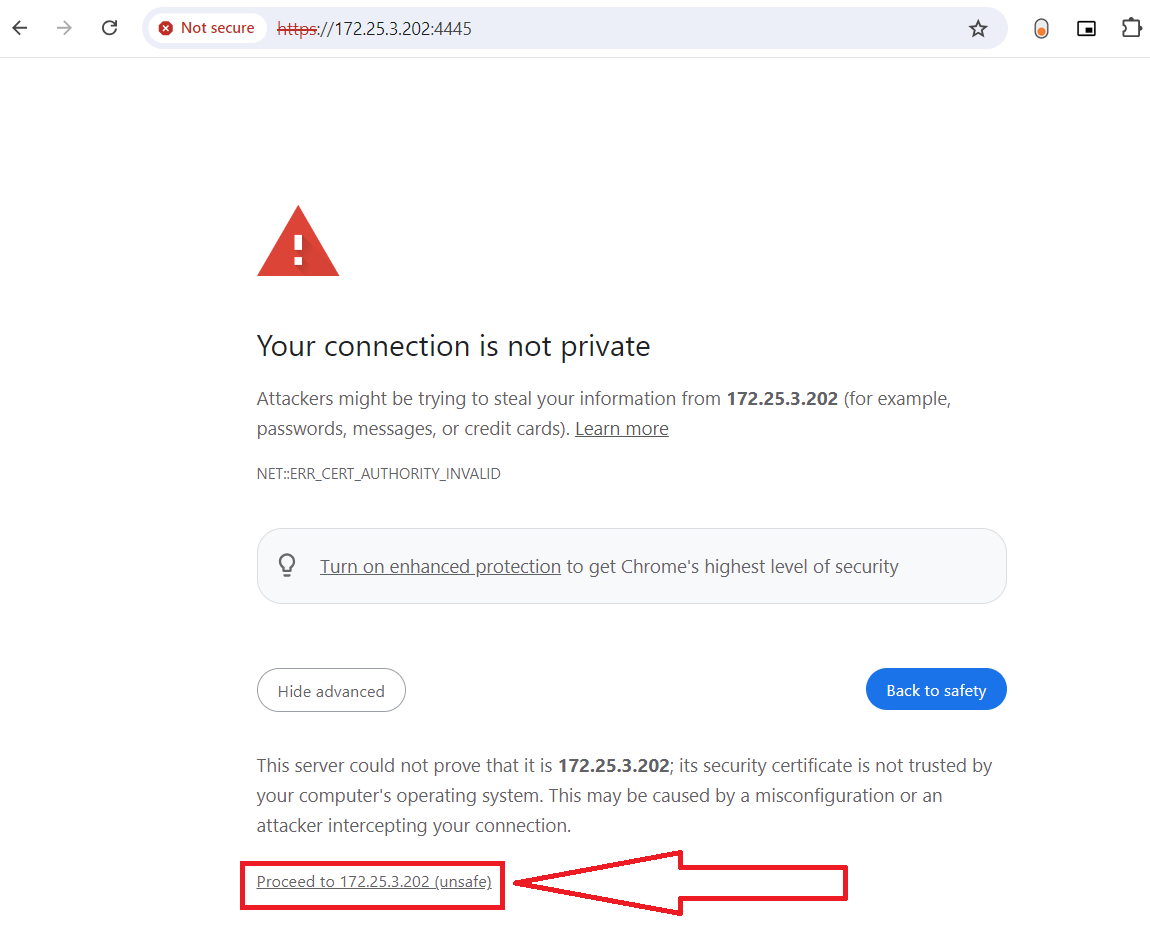The image size is (1150, 942).
Task: Click the browser back arrow
Action: [20, 28]
